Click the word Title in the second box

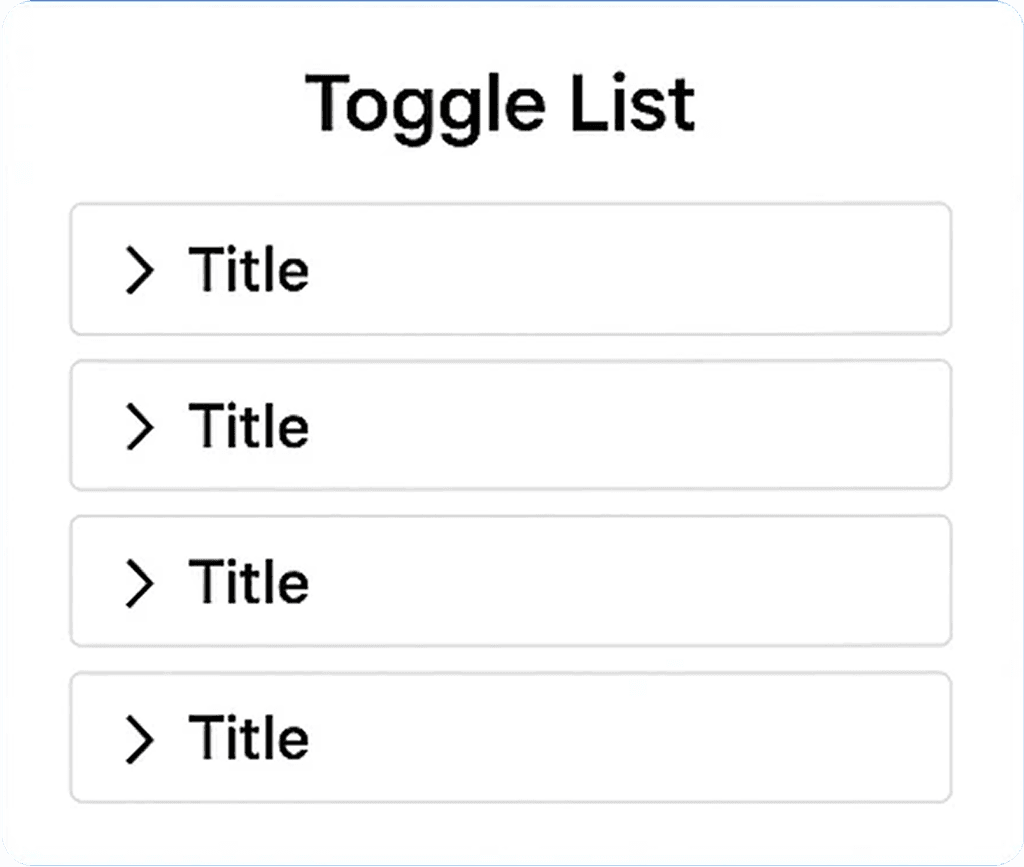pos(248,424)
